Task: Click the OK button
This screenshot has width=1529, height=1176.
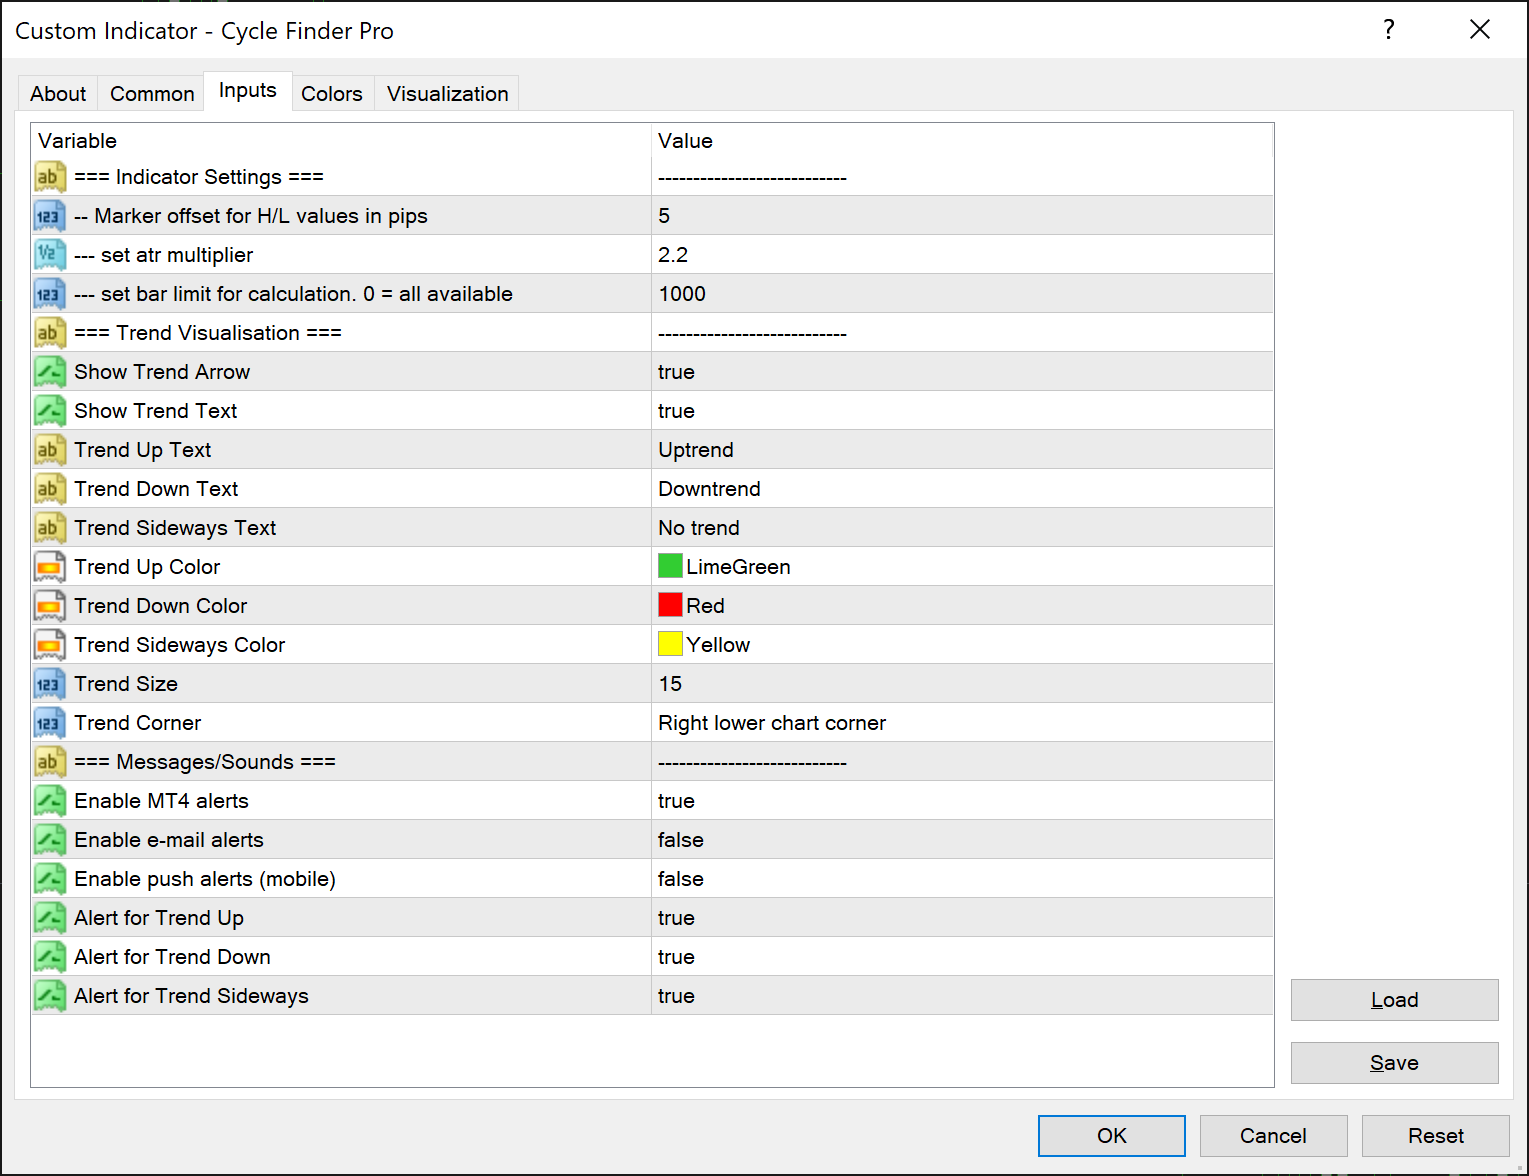Action: 1112,1136
